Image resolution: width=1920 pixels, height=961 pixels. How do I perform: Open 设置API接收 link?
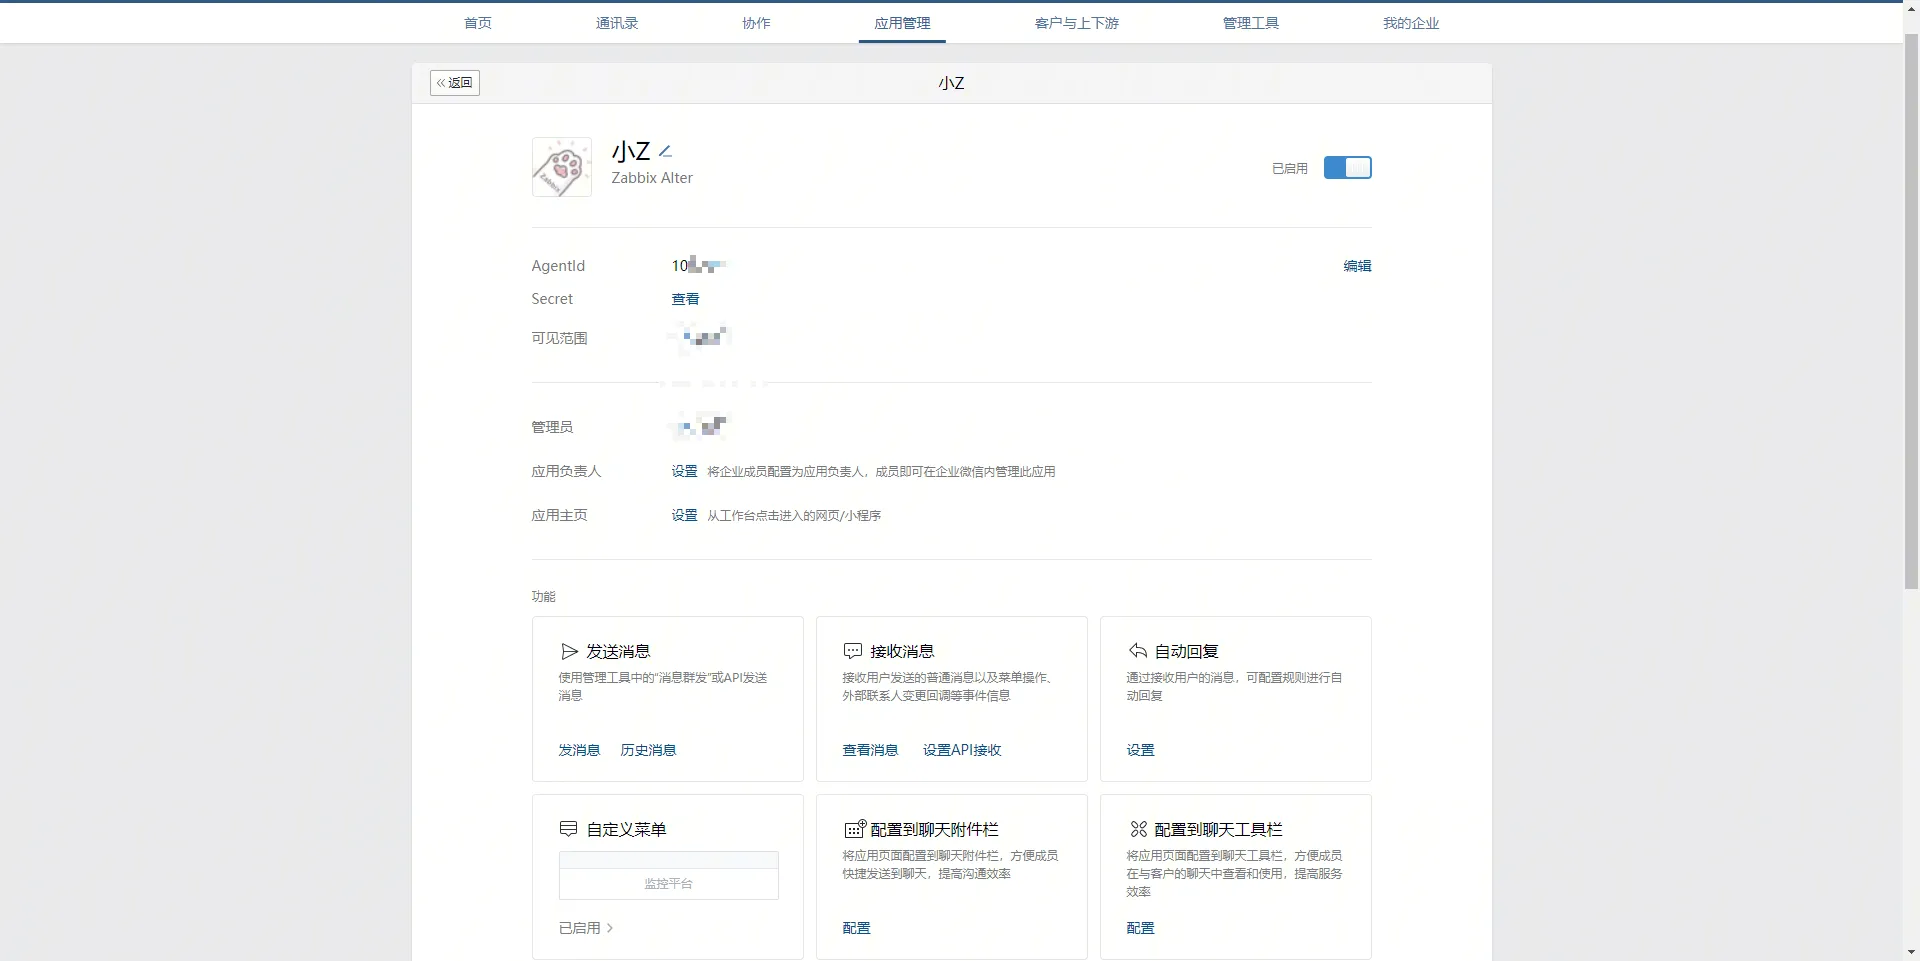[962, 750]
